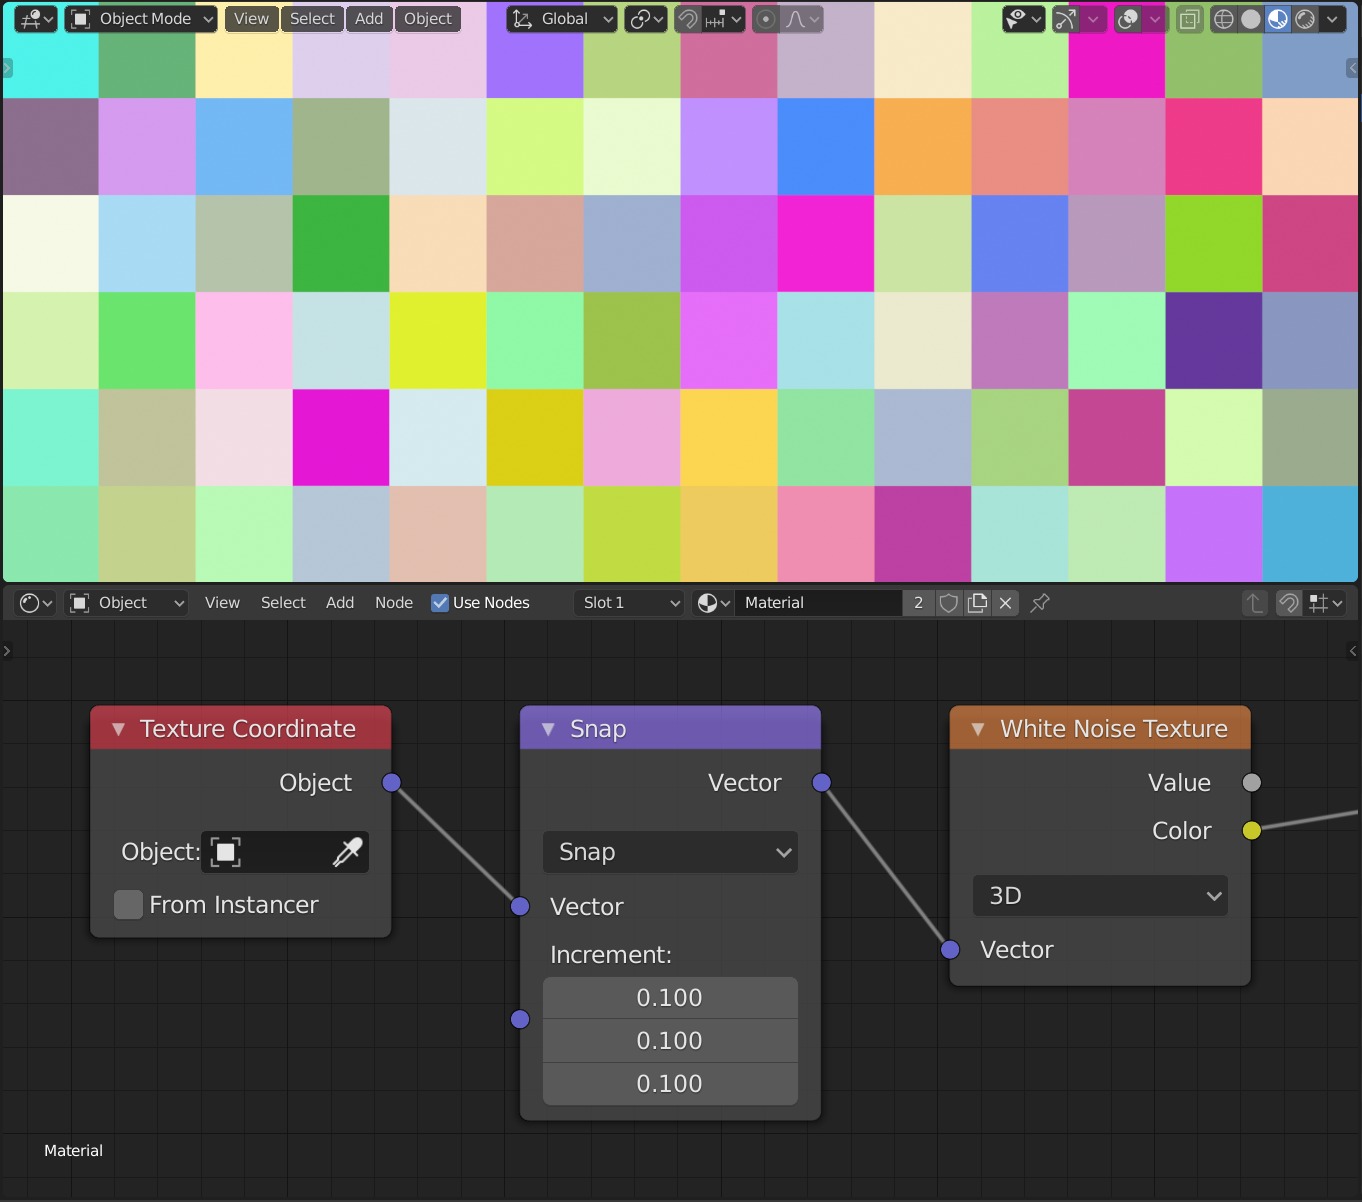This screenshot has width=1362, height=1202.
Task: Open the Node menu
Action: tap(394, 603)
